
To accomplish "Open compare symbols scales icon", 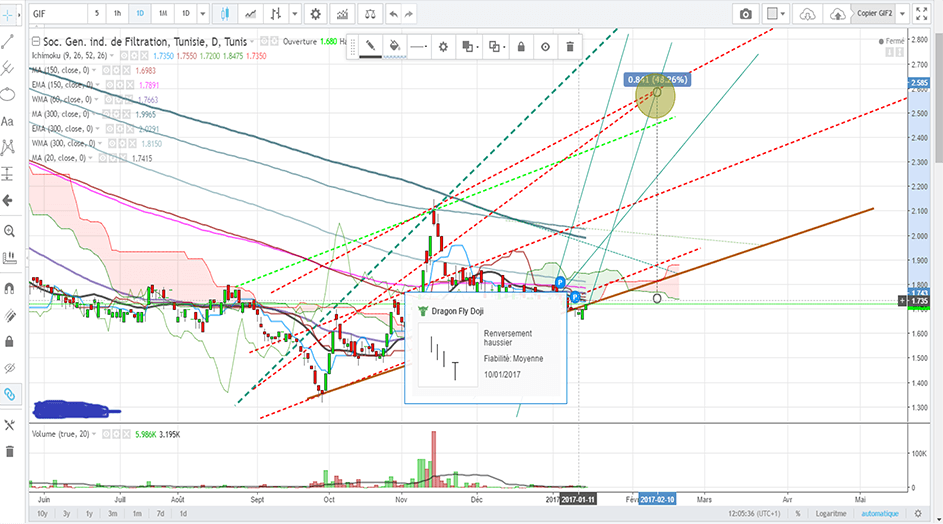I will pos(370,13).
